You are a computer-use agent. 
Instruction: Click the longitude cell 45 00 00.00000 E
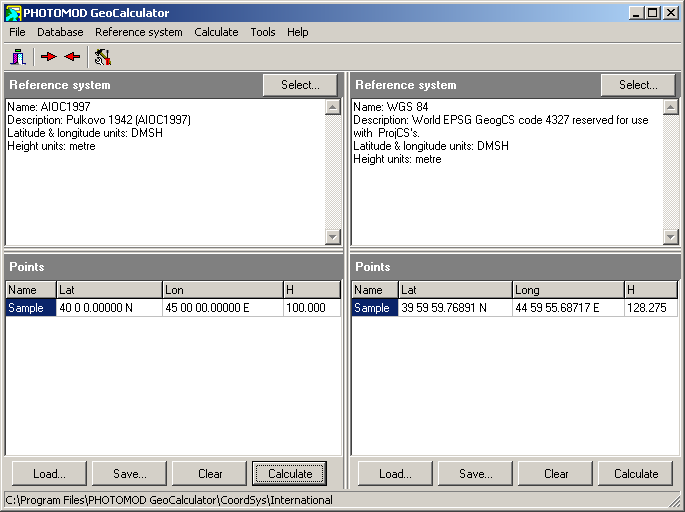click(223, 308)
